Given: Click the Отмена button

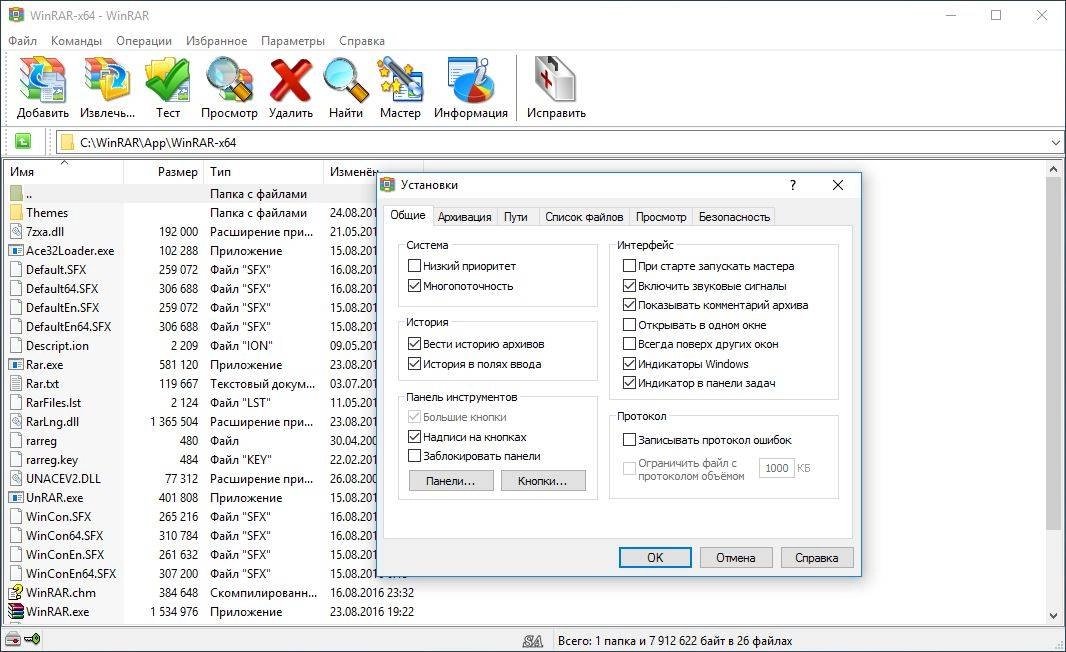Looking at the screenshot, I should coord(736,557).
